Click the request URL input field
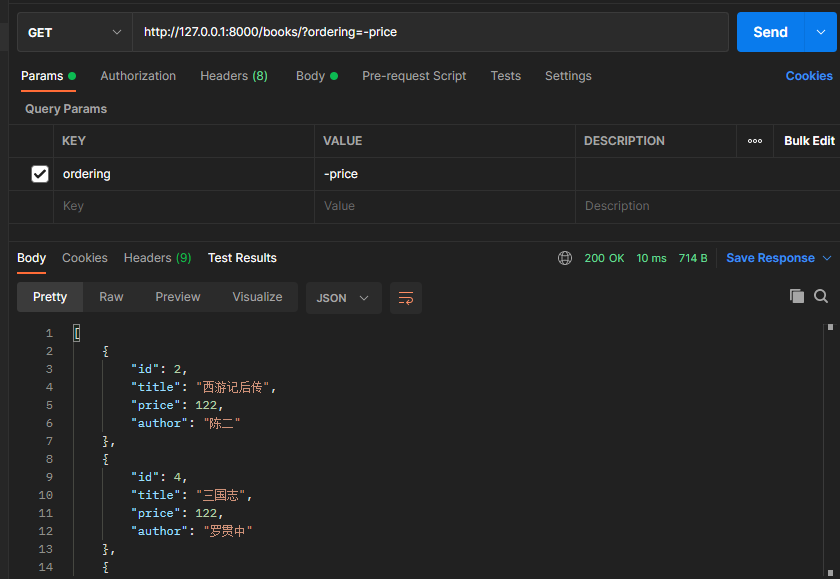Viewport: 840px width, 579px height. click(430, 32)
